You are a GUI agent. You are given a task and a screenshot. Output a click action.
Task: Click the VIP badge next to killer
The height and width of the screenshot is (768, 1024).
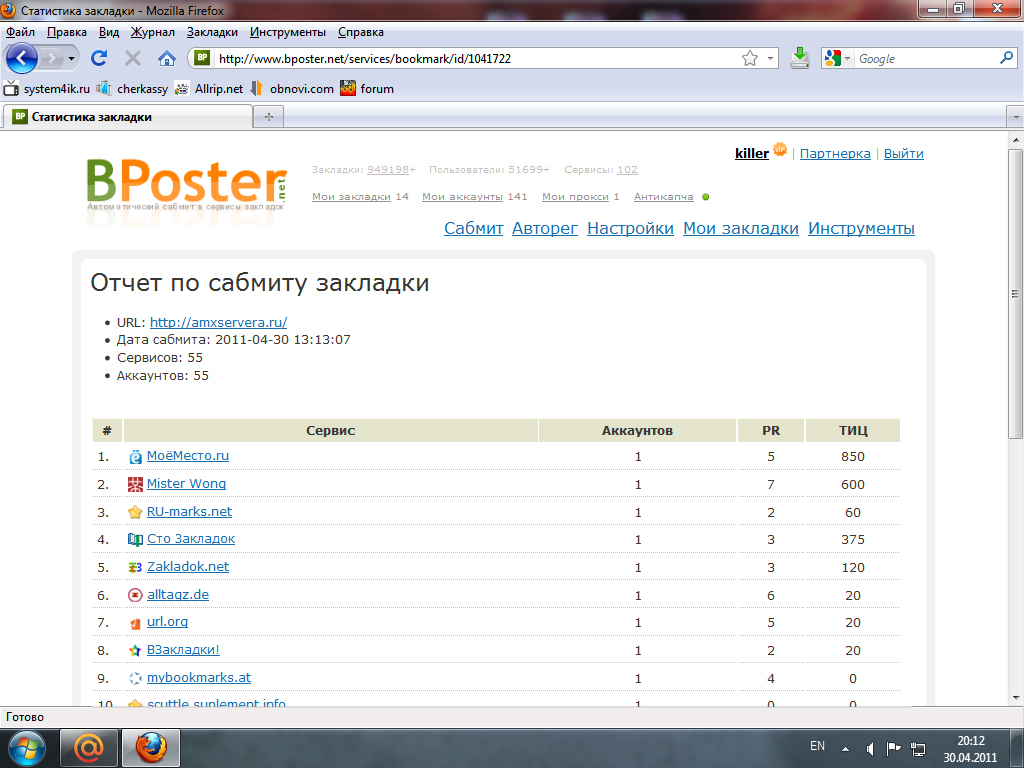(x=780, y=149)
